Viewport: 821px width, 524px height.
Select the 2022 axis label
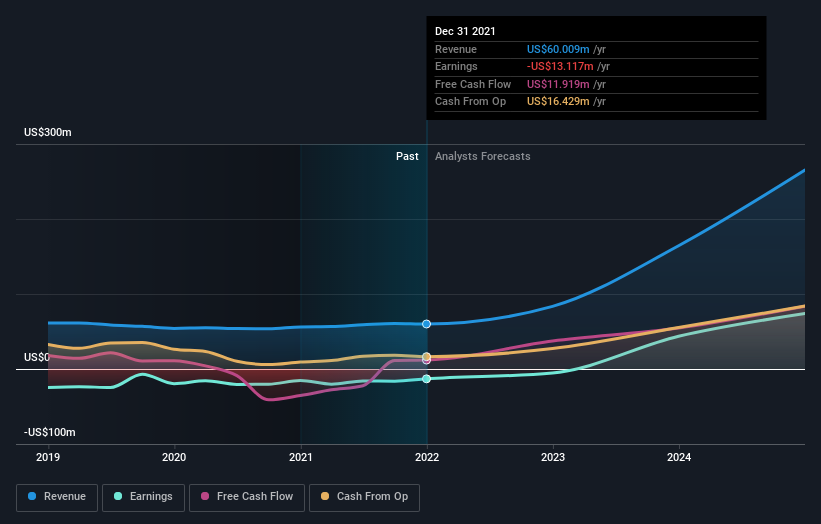(x=427, y=457)
